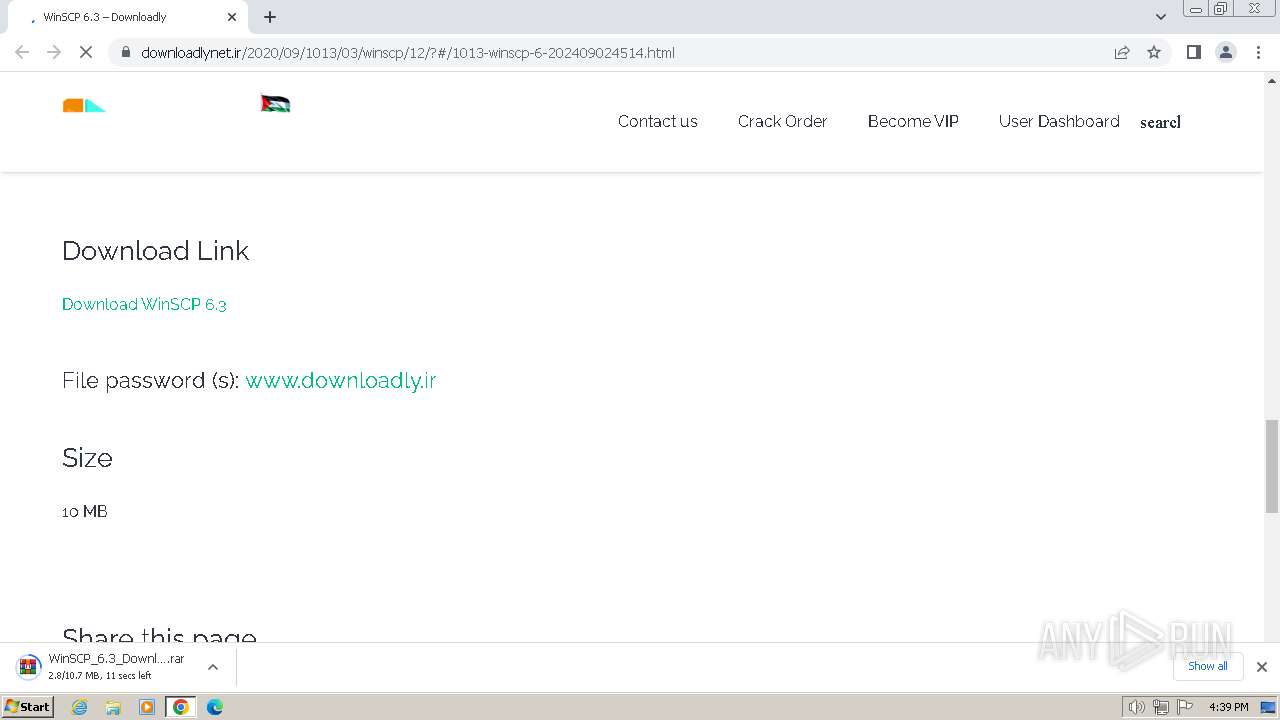Screen dimensions: 1280x720
Task: Click the 4:39 PM clock
Action: point(1228,707)
